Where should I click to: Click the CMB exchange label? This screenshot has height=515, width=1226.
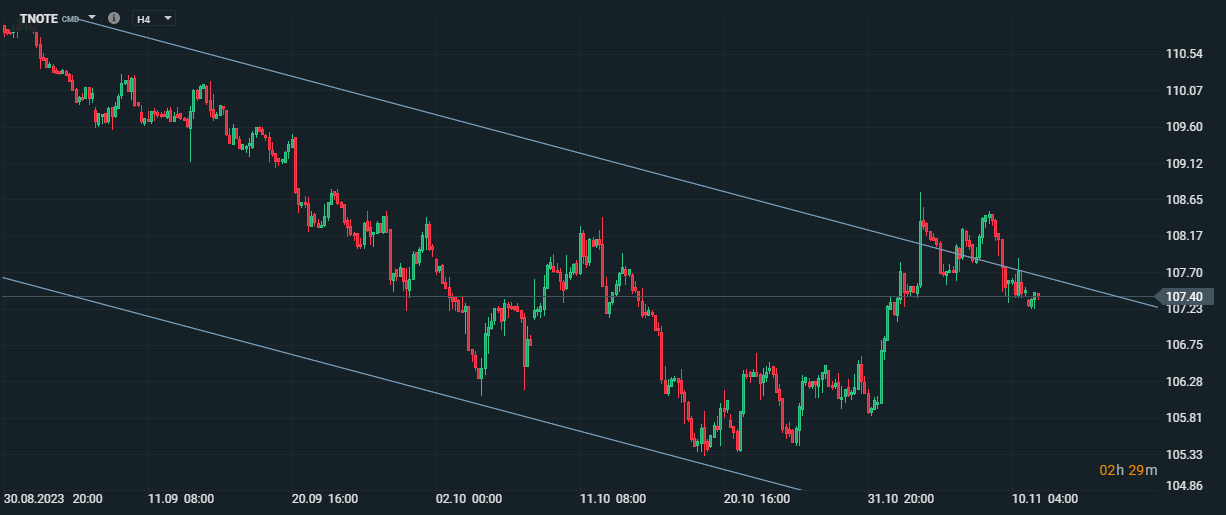(70, 19)
